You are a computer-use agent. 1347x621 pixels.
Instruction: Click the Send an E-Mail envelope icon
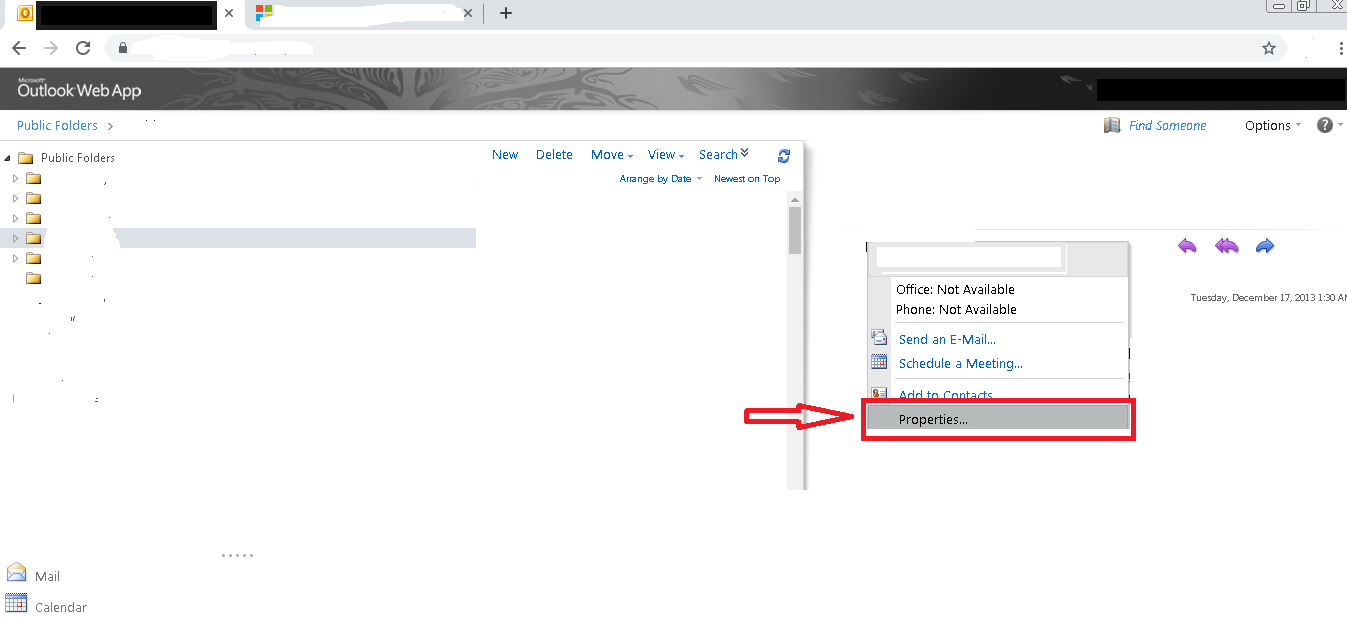[x=879, y=338]
